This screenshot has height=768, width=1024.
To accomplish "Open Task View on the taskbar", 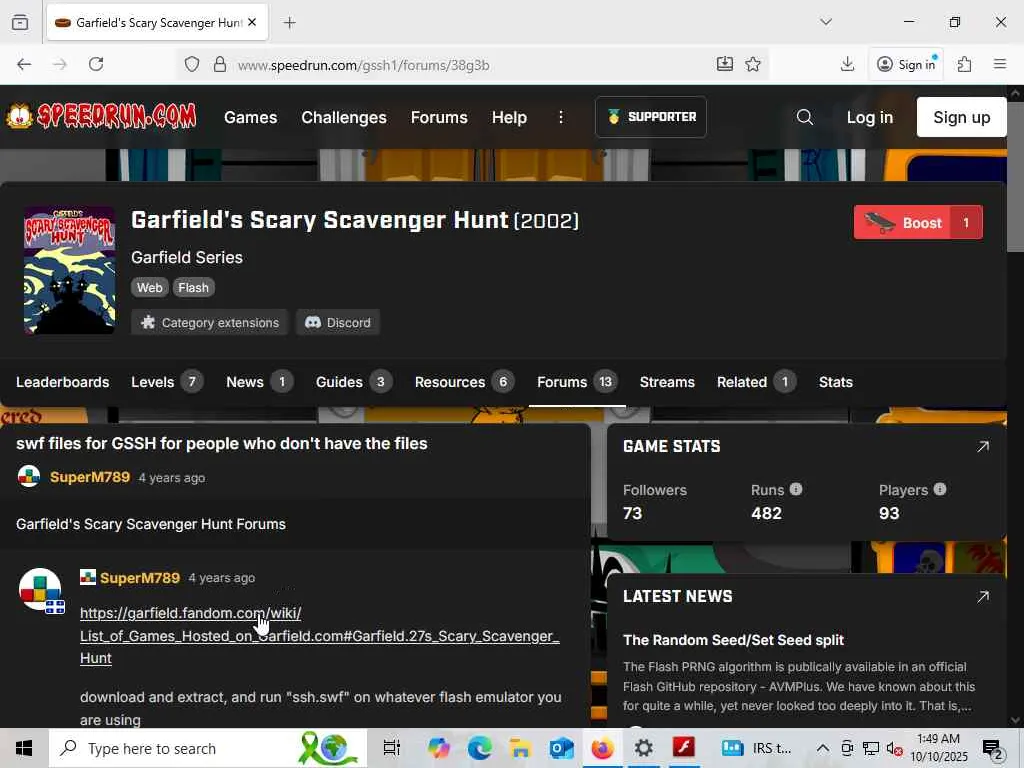I will click(391, 748).
